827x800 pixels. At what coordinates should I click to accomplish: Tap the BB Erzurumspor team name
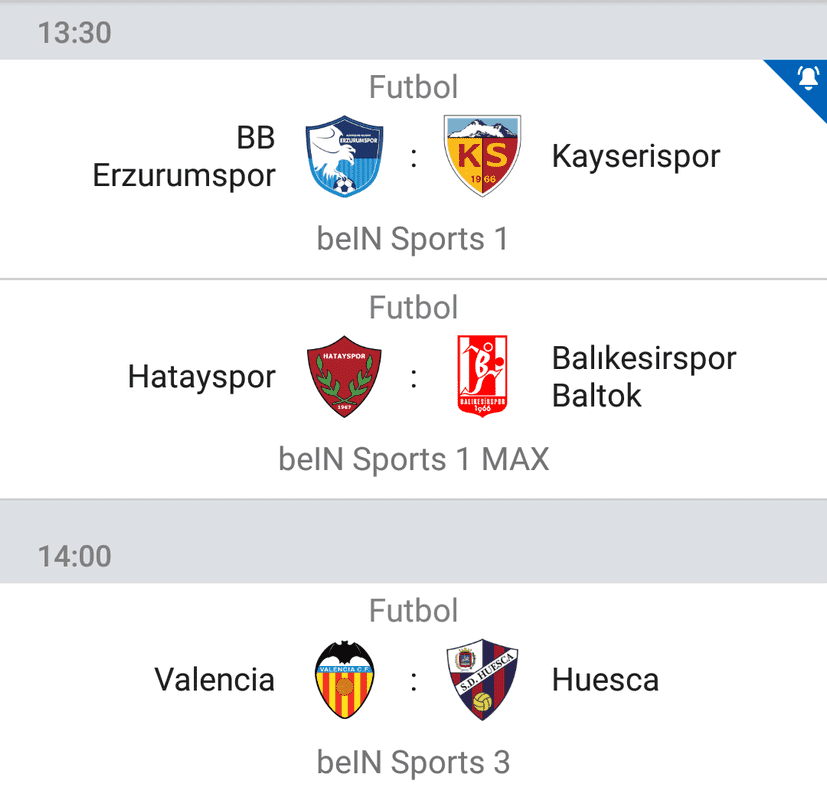pyautogui.click(x=184, y=157)
